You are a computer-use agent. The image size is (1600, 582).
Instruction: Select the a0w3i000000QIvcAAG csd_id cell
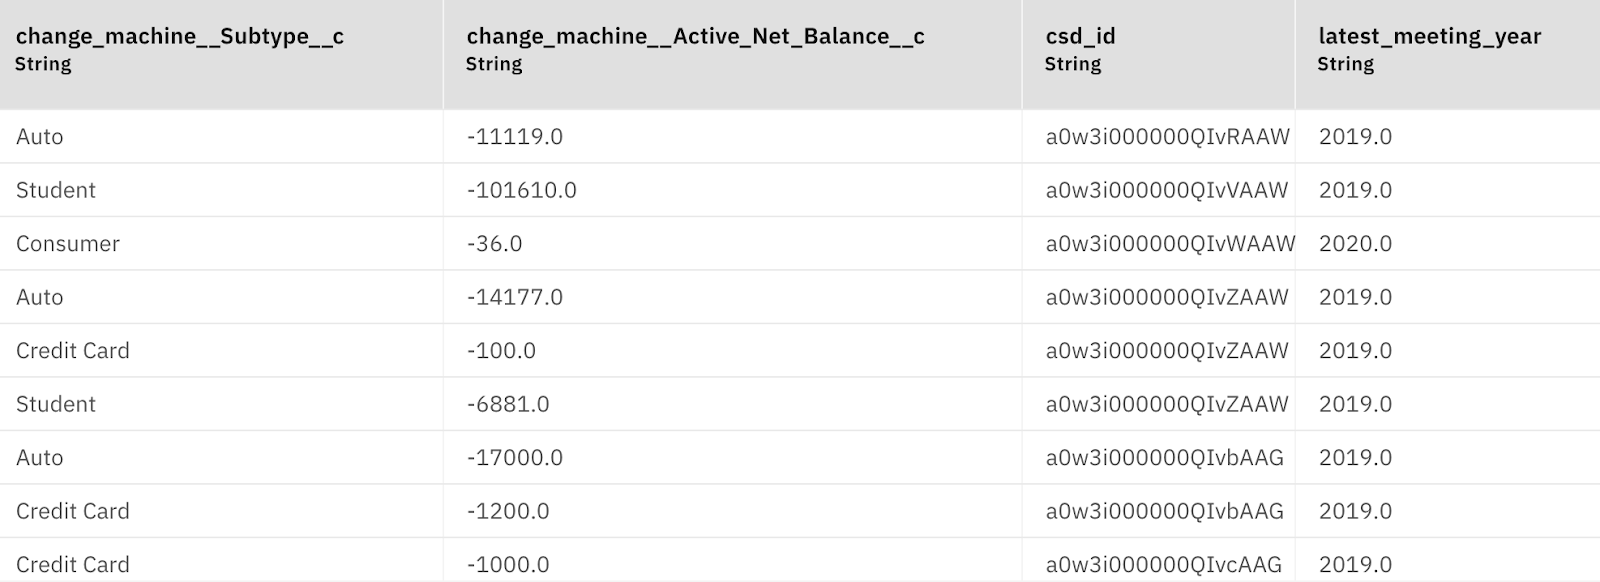point(1163,564)
